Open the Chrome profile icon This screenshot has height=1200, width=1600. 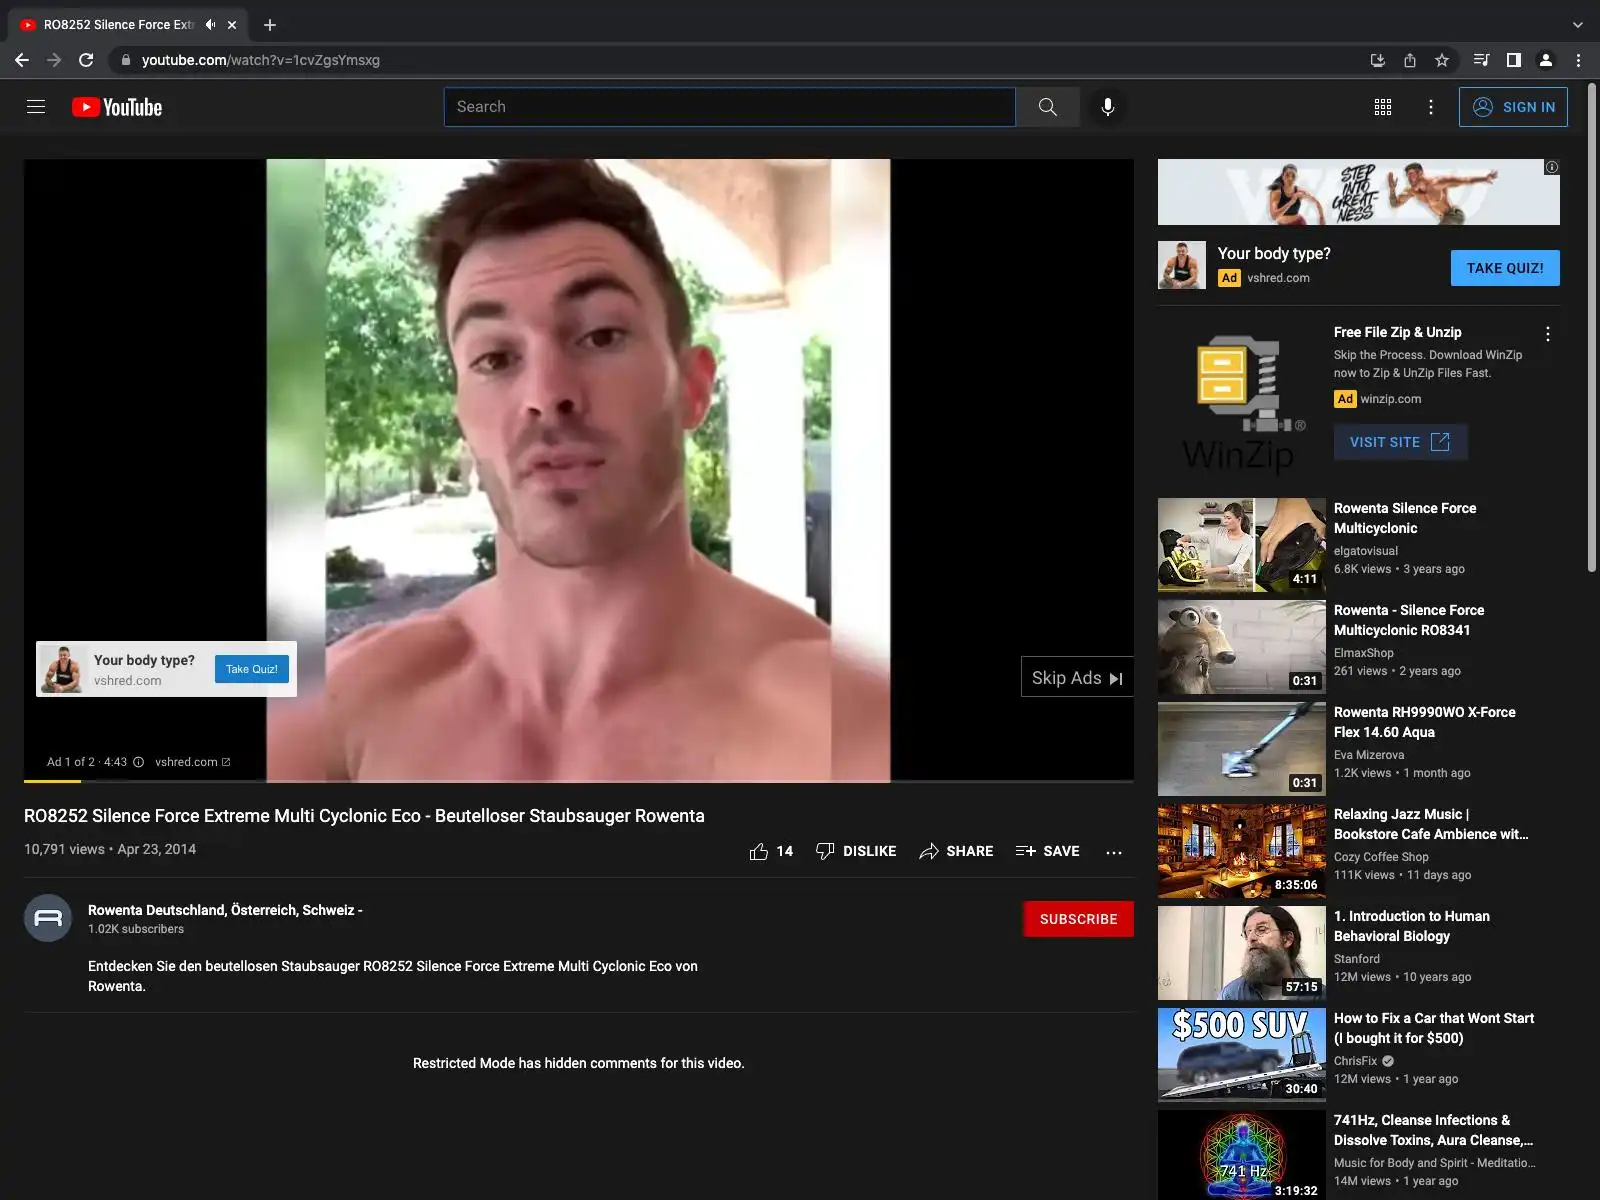1546,60
